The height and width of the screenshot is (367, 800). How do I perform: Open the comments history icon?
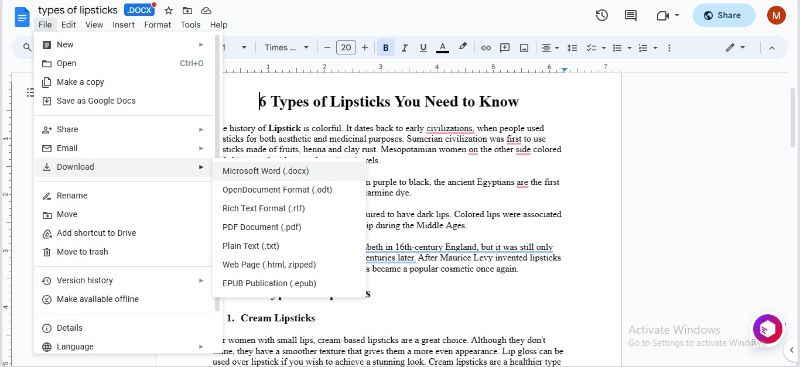[x=631, y=15]
